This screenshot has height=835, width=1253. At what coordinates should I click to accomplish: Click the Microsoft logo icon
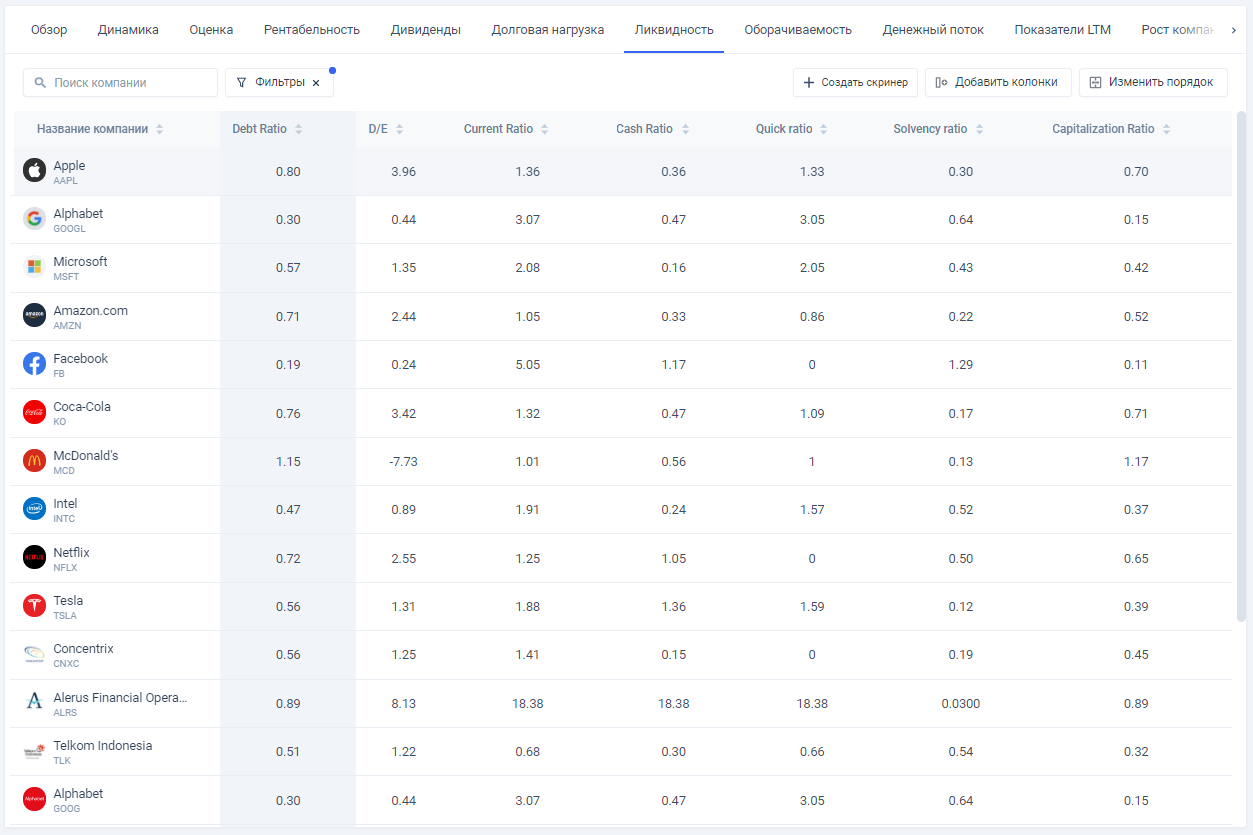[x=35, y=267]
